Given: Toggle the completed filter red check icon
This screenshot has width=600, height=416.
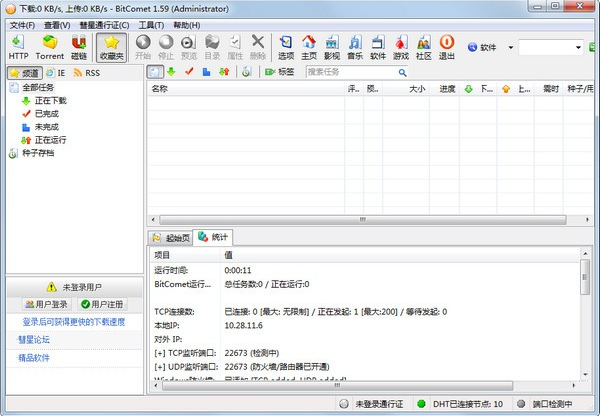Looking at the screenshot, I should tap(189, 72).
